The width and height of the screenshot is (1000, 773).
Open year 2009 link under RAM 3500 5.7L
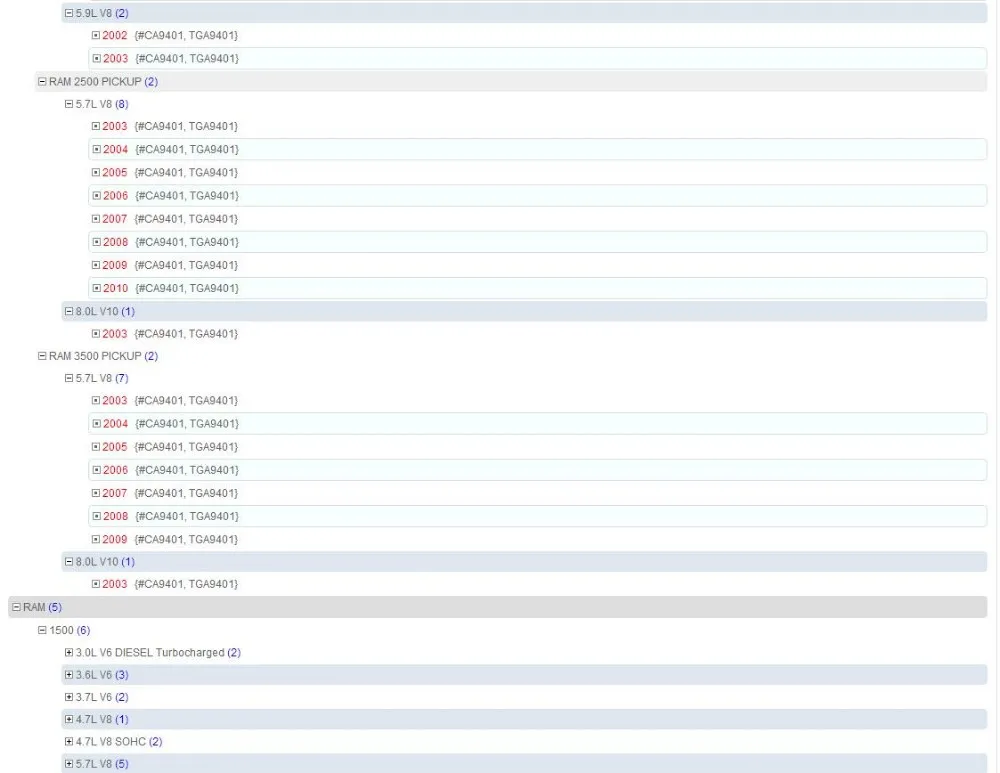pos(115,539)
